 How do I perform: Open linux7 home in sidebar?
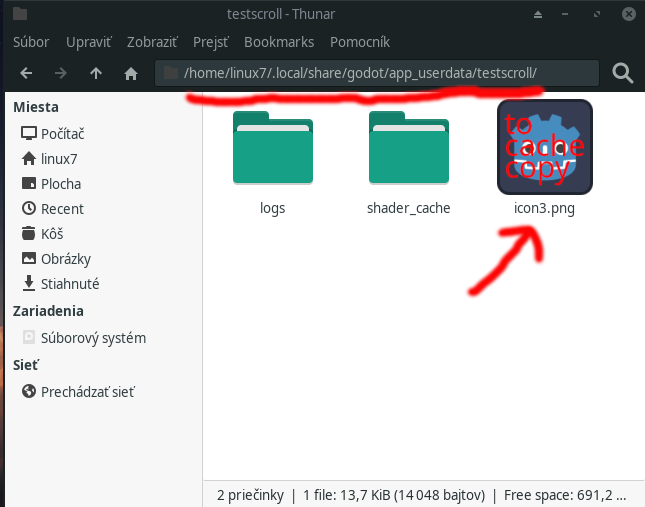coord(60,158)
